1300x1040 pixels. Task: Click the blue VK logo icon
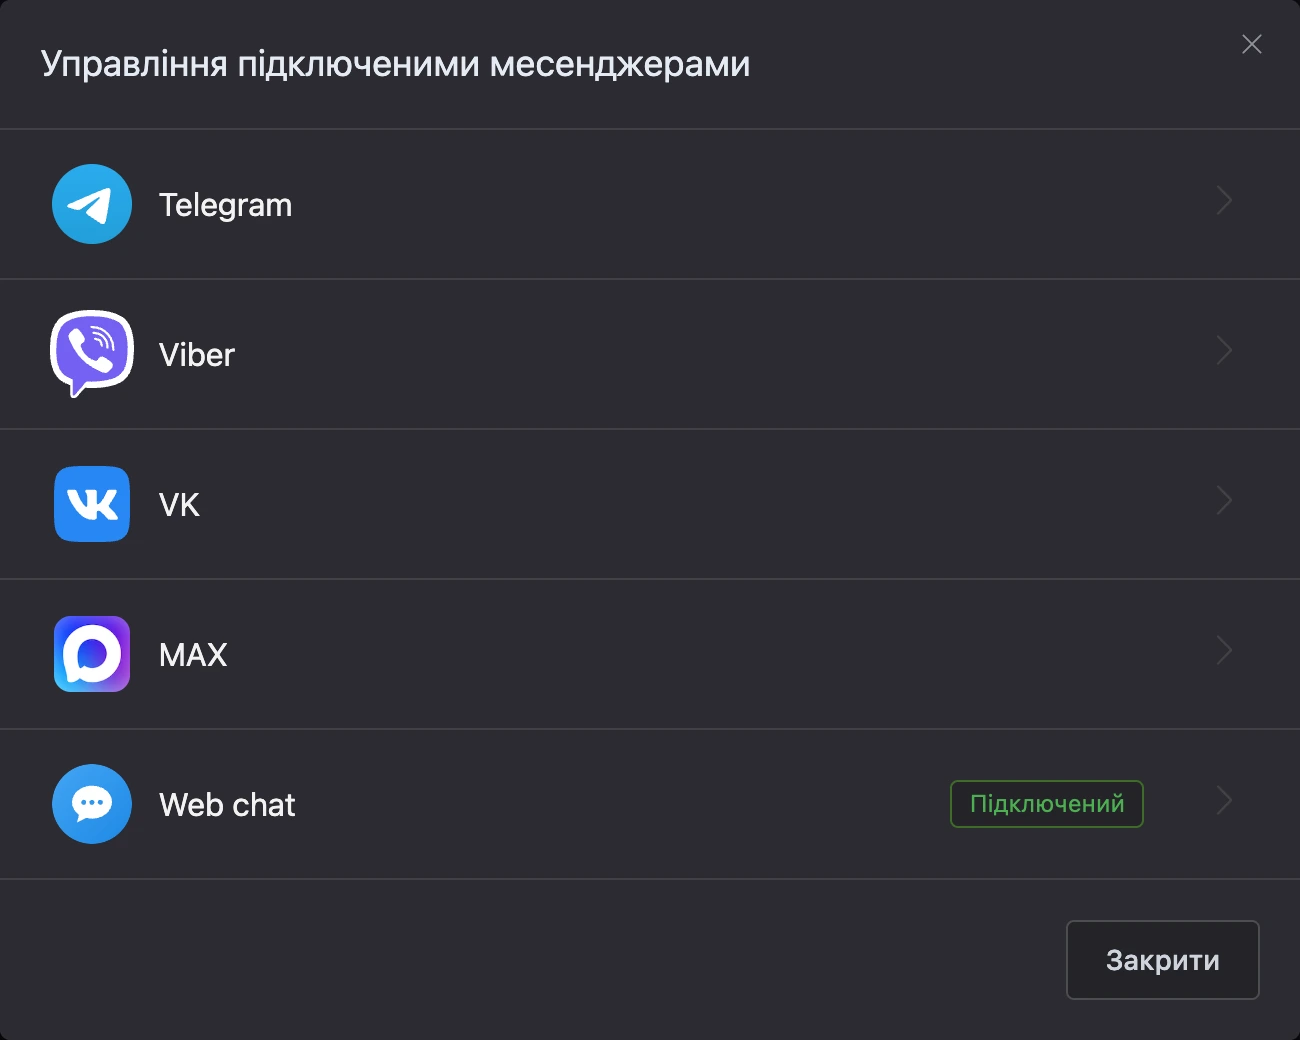(92, 504)
